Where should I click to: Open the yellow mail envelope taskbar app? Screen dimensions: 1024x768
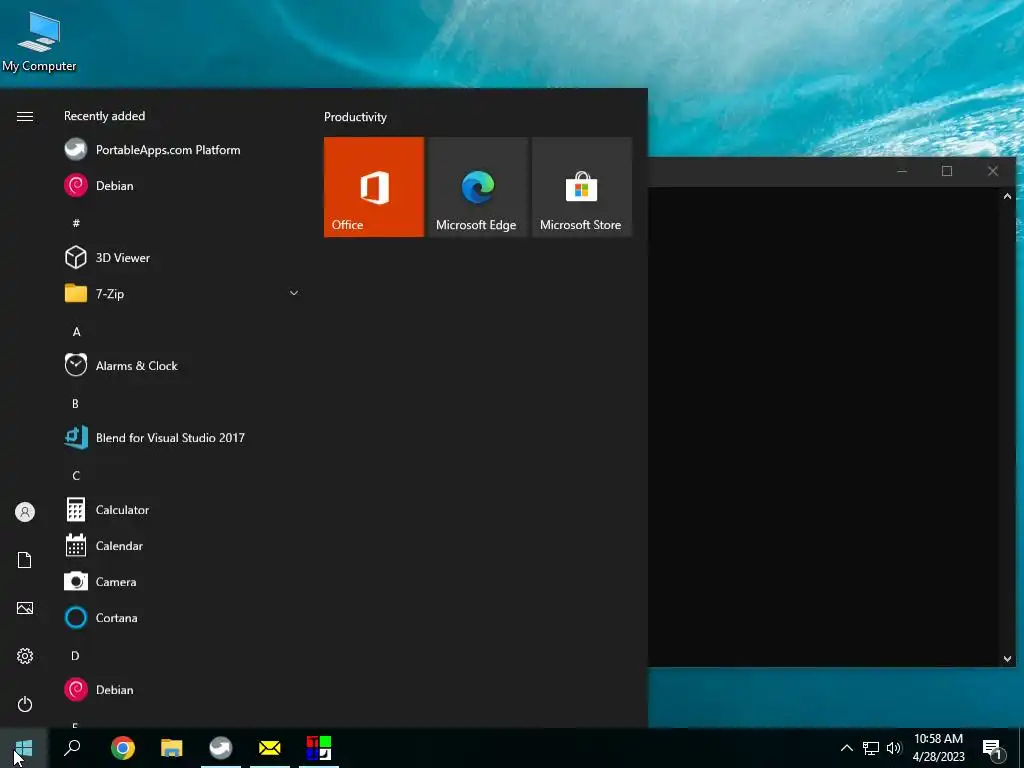coord(270,748)
